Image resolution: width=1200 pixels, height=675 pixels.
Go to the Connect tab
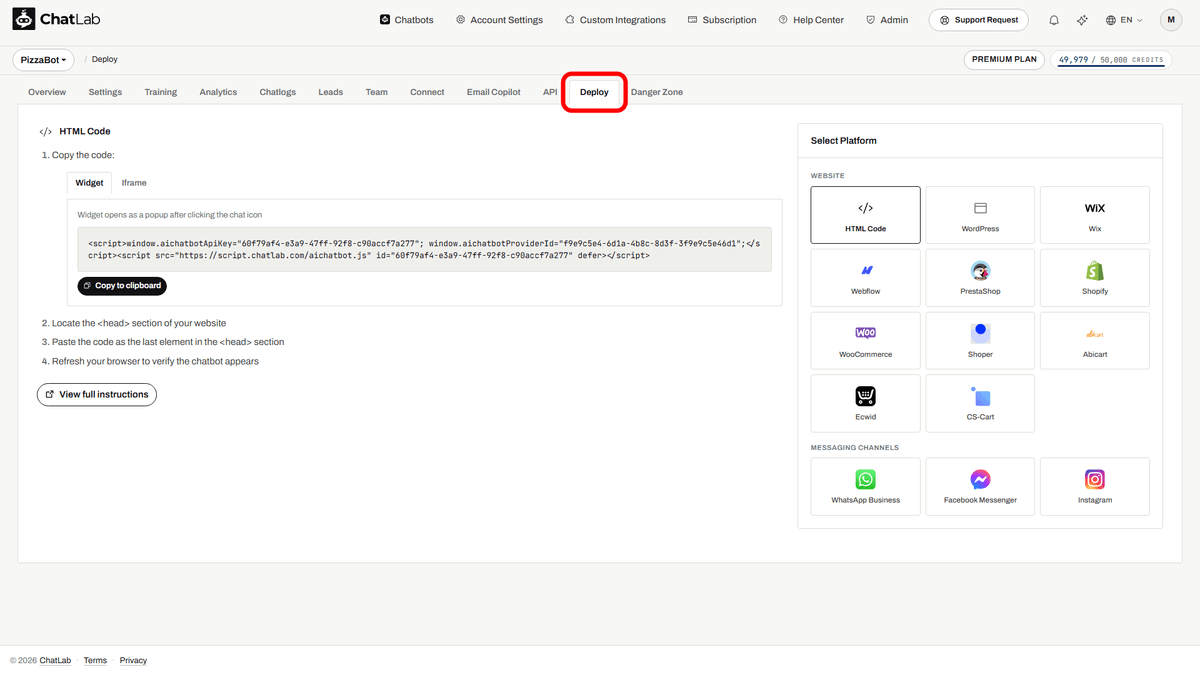click(x=427, y=92)
